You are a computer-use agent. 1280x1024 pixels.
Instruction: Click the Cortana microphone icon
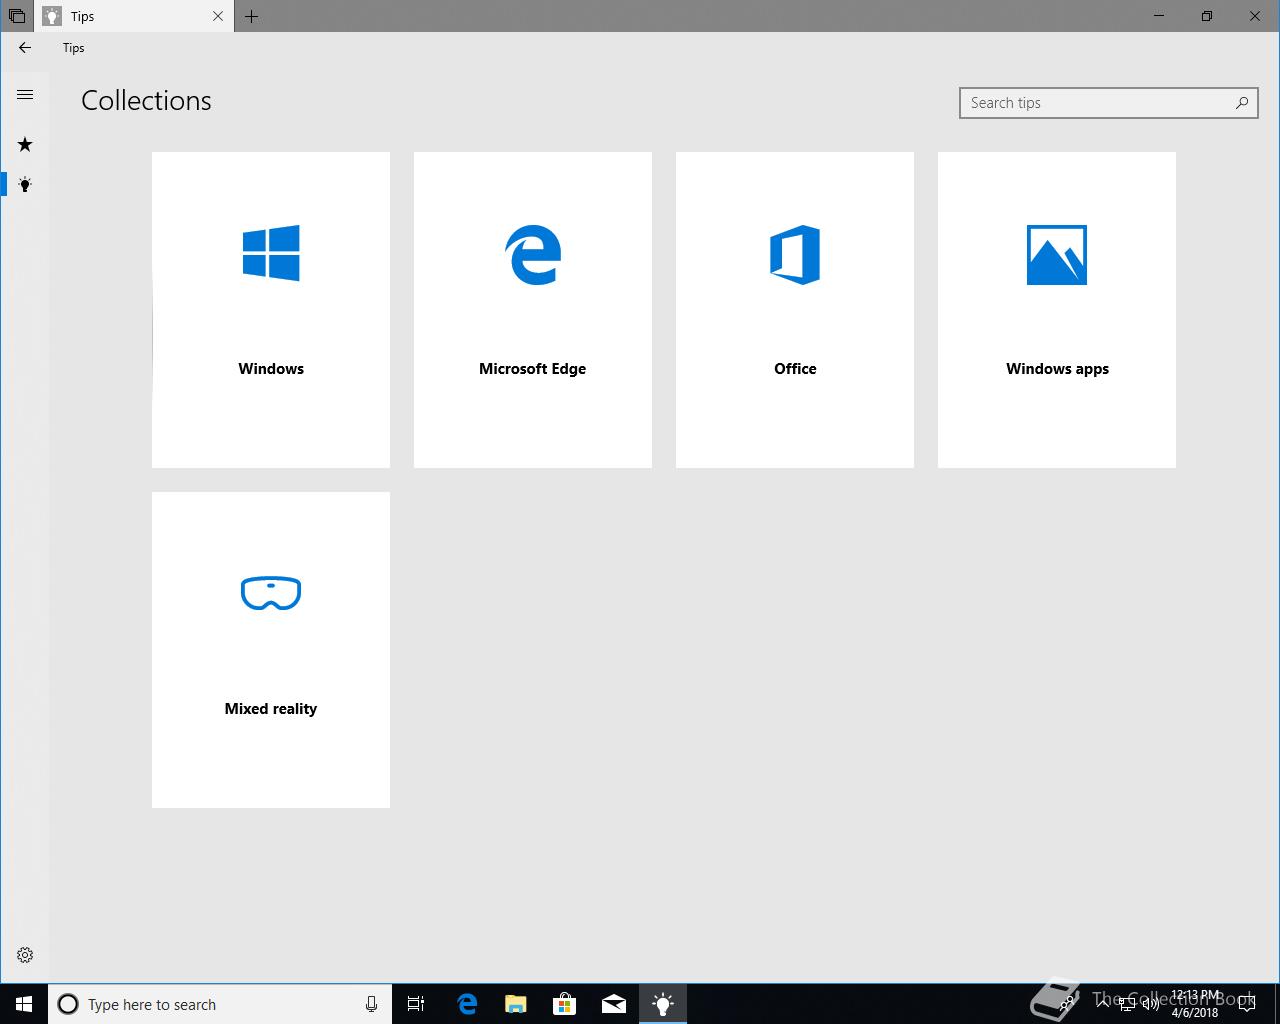point(371,1004)
